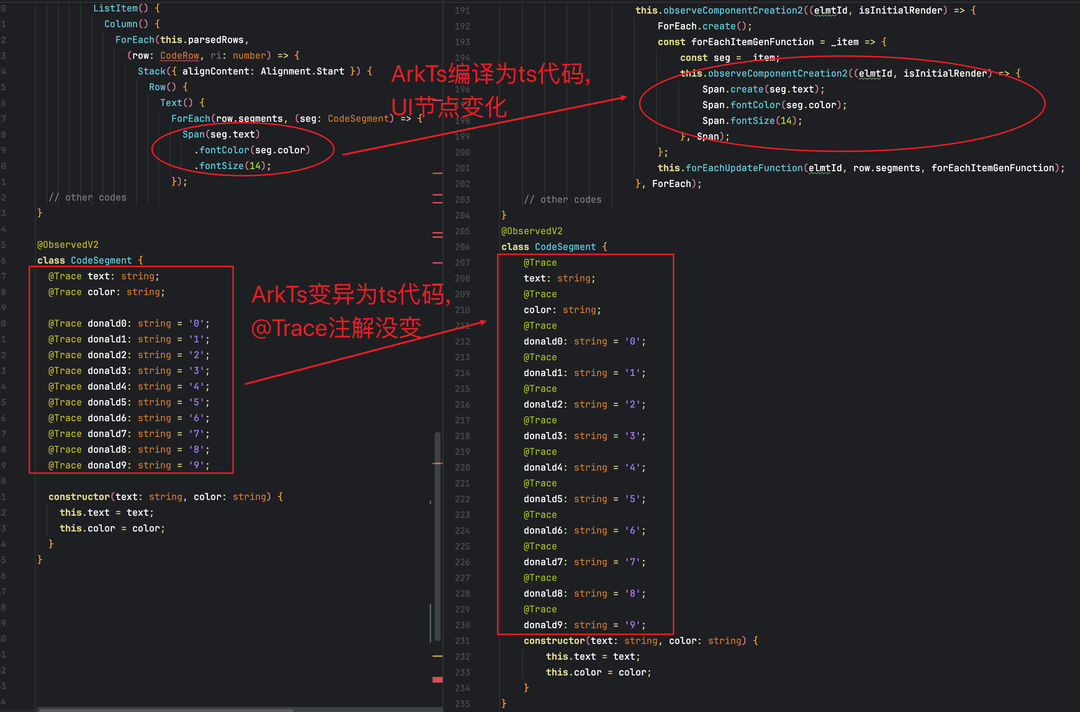Click '}, ForEach);' on line 202
The image size is (1080, 712).
coord(668,184)
